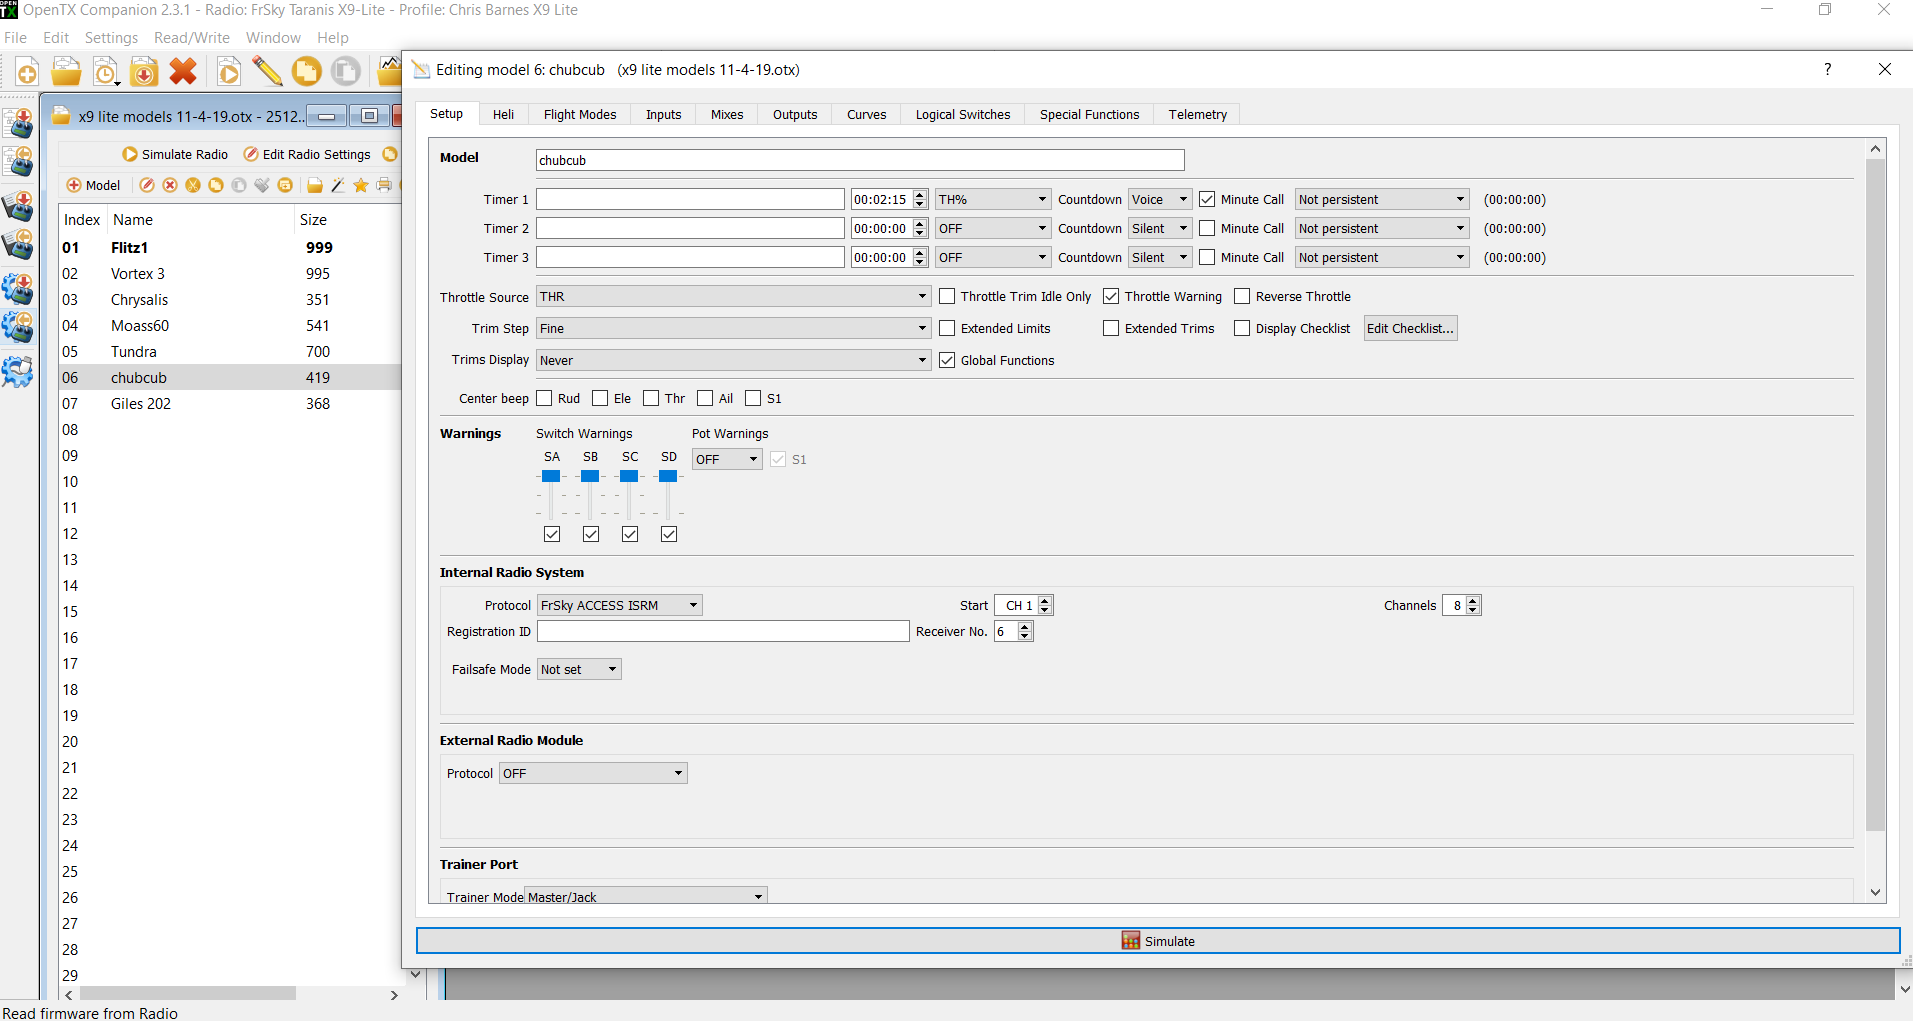
Task: Click the printer icon in model toolbar
Action: tap(383, 185)
